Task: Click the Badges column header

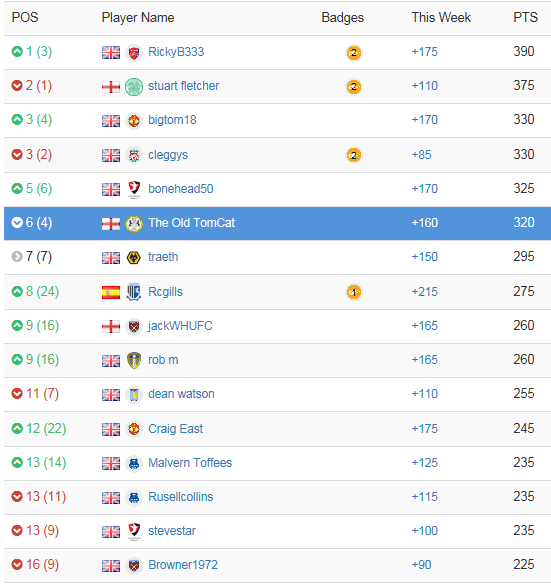Action: click(x=342, y=18)
